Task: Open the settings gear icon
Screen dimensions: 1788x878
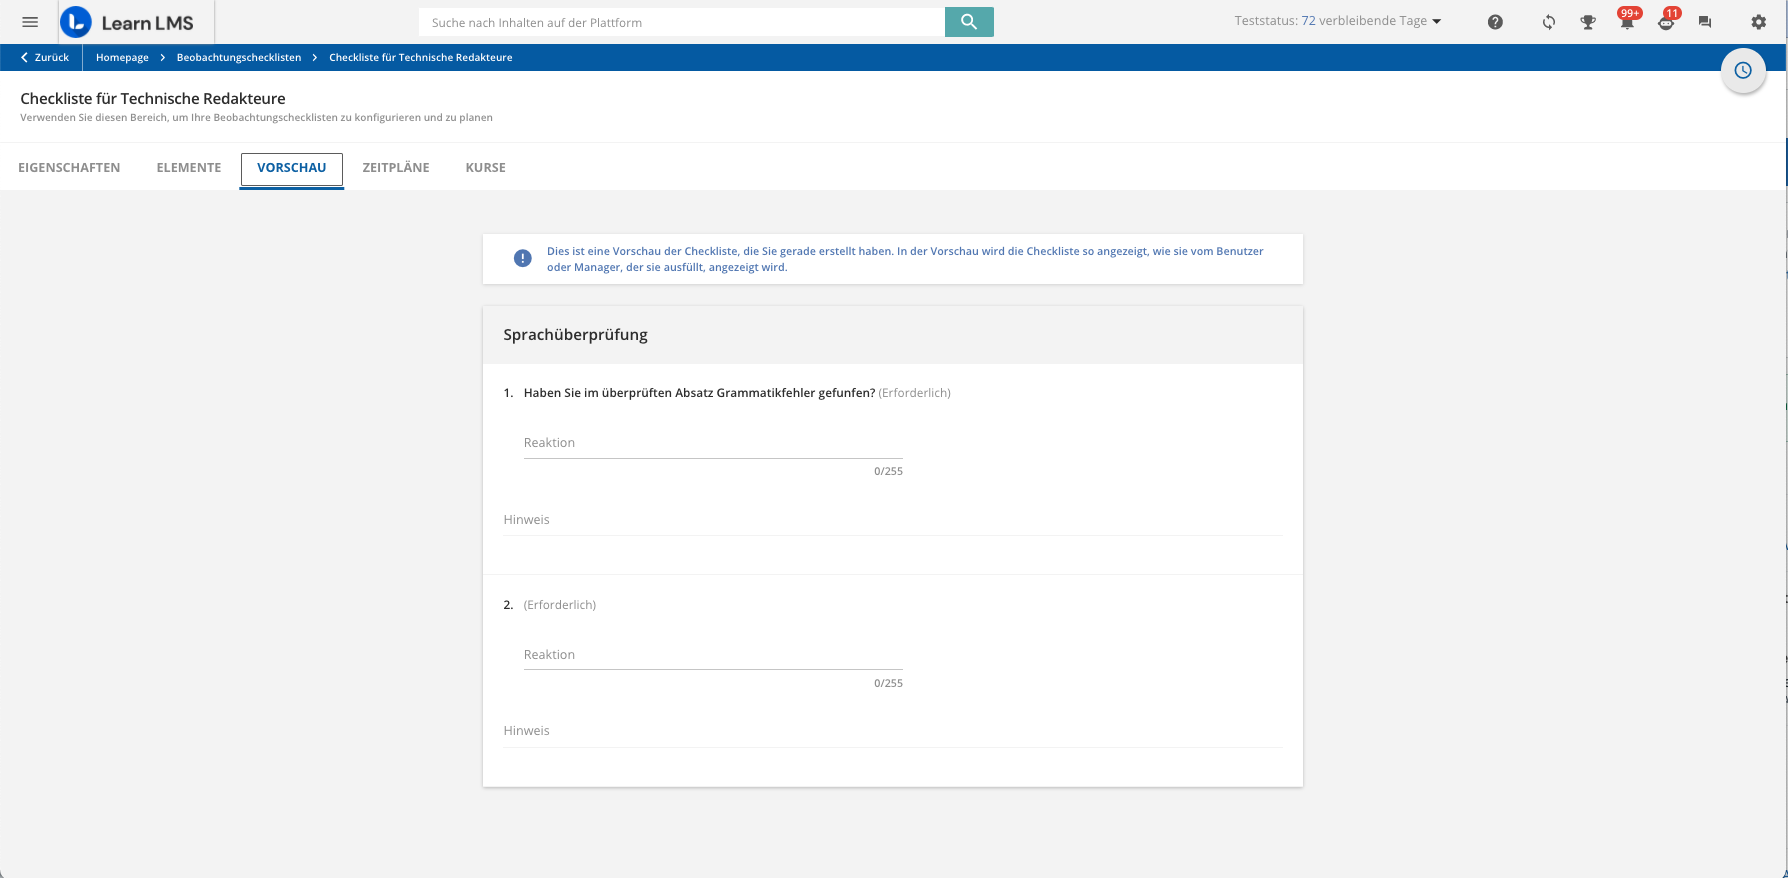Action: coord(1759,22)
